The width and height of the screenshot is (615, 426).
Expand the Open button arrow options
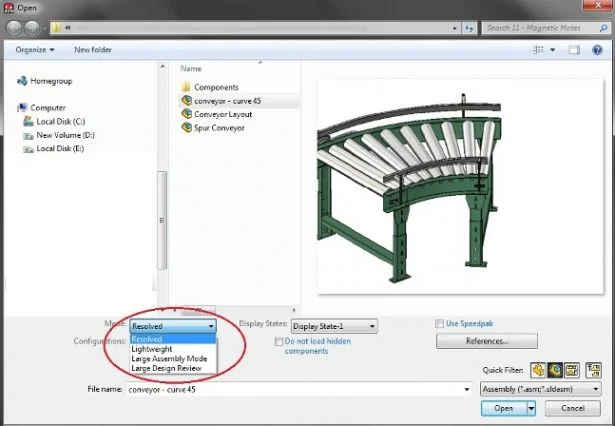pos(532,408)
